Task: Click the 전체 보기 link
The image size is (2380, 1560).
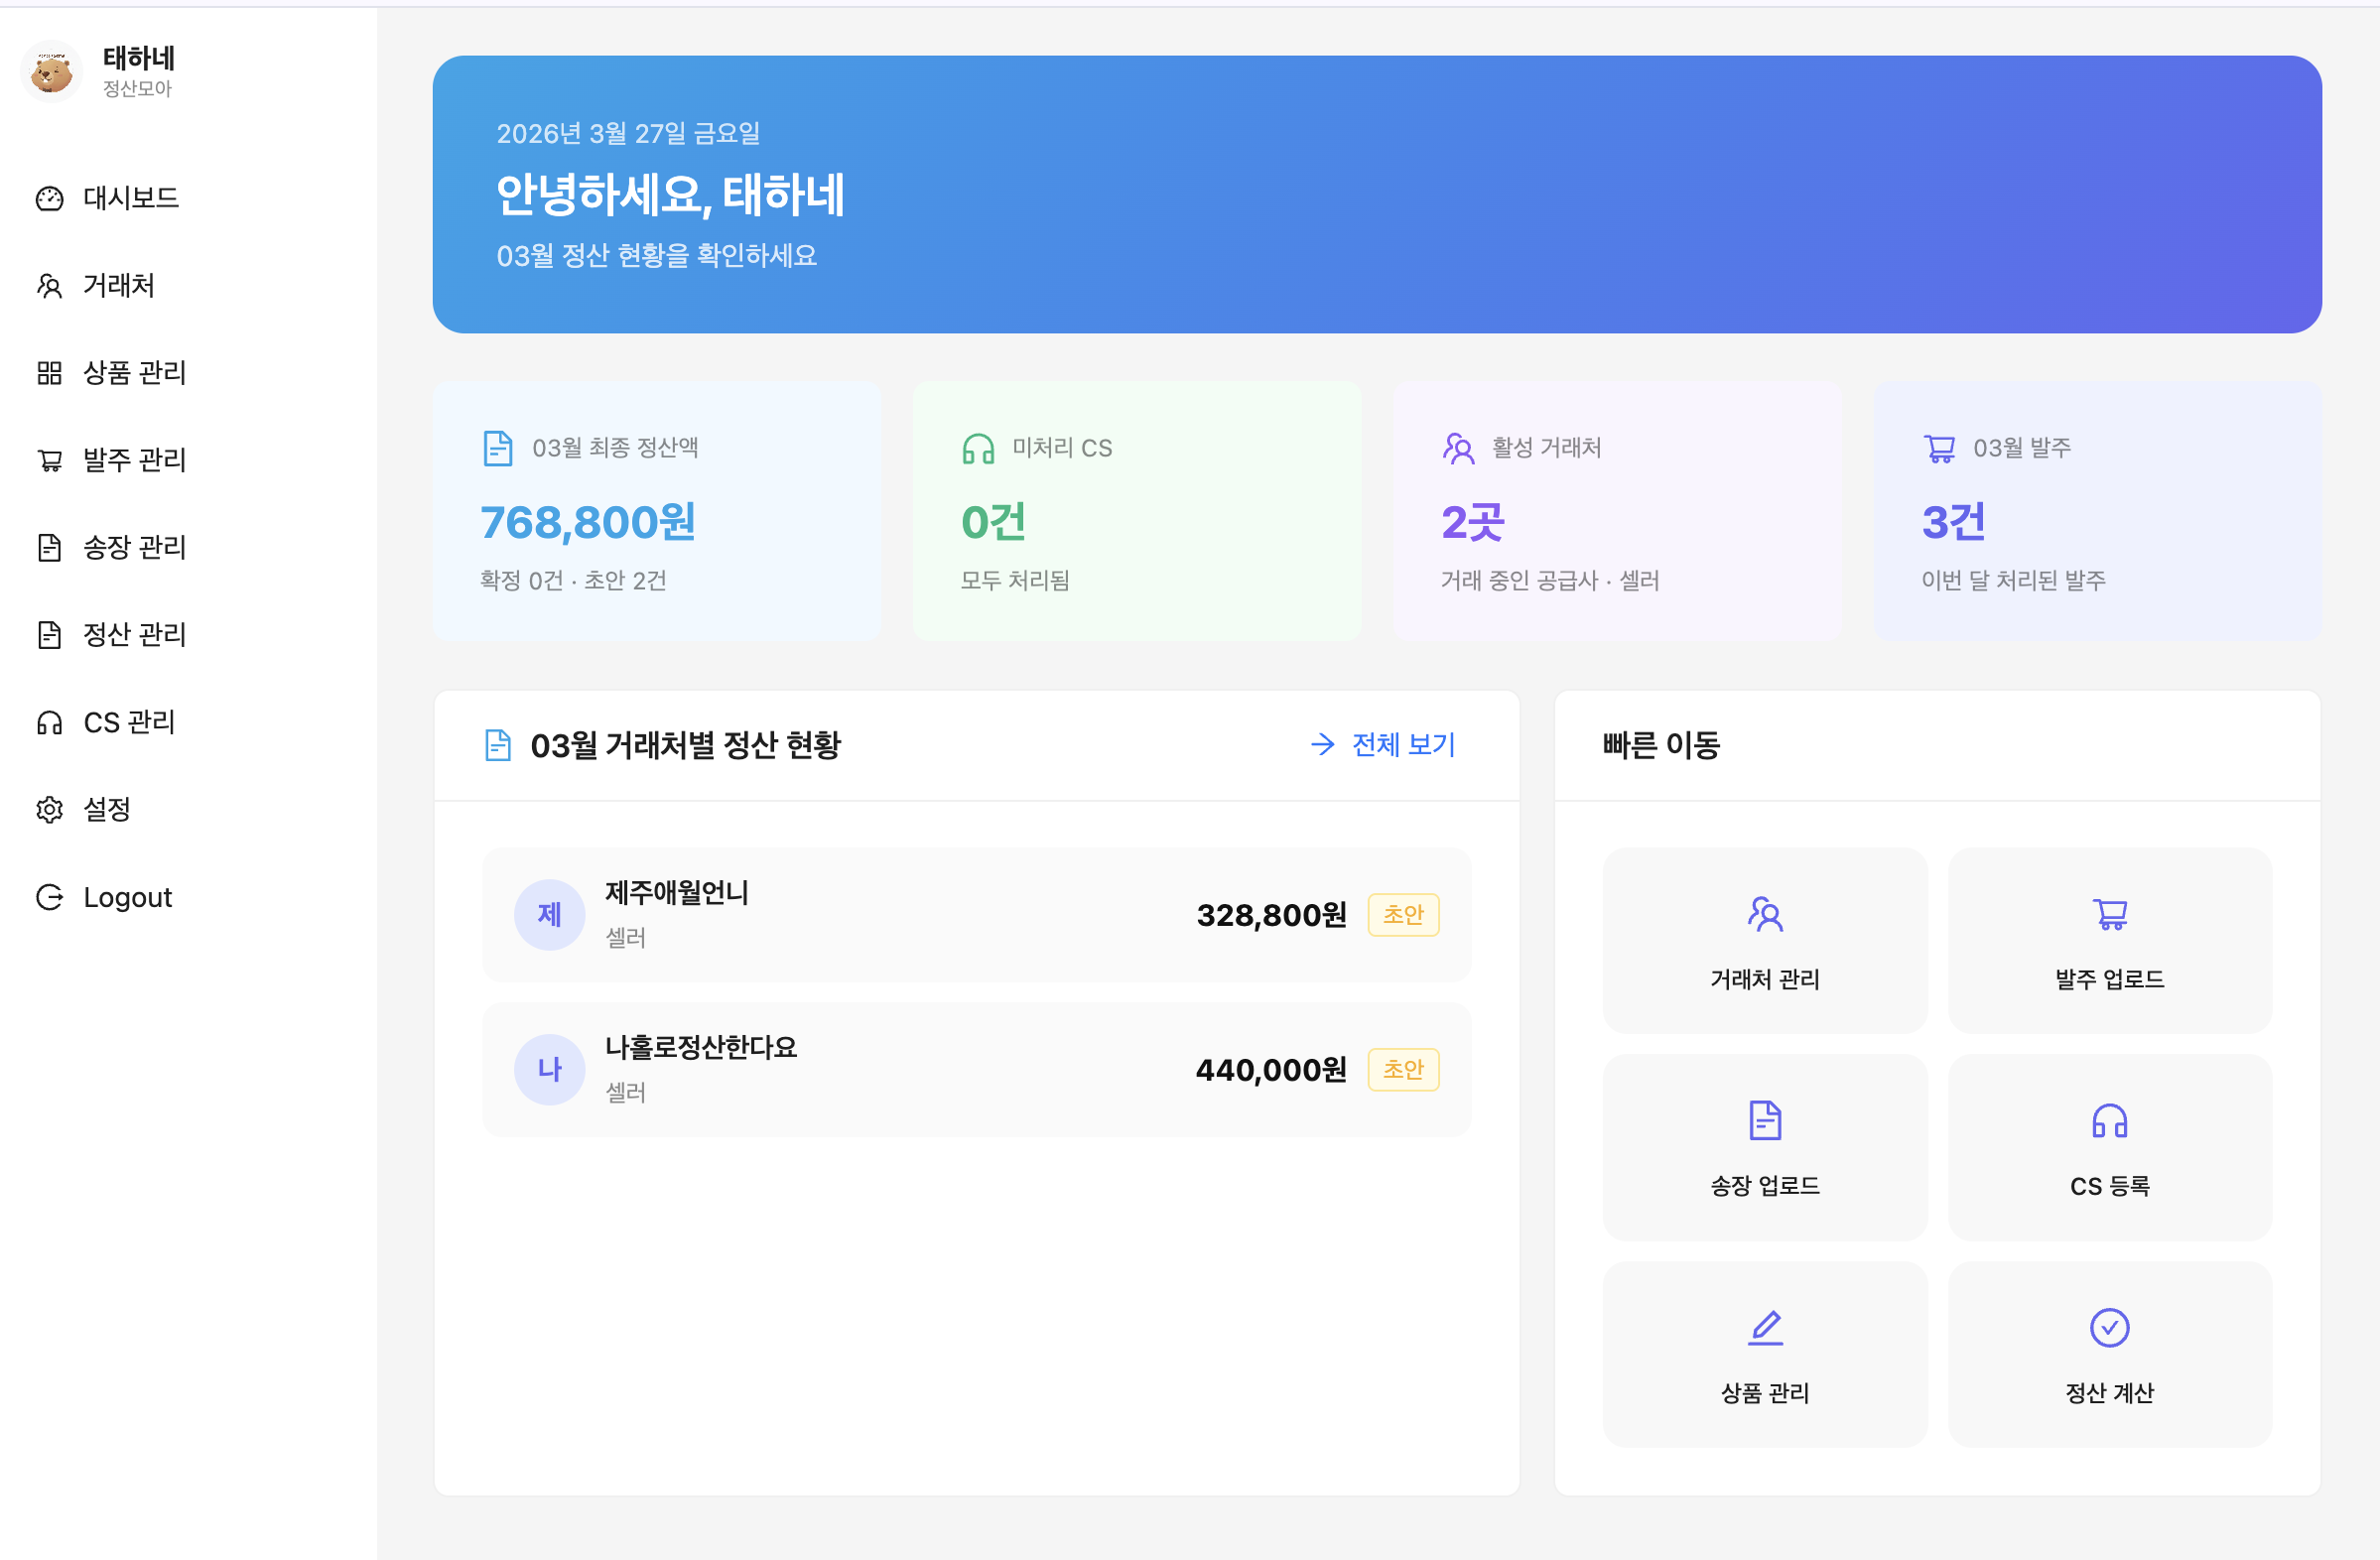Action: click(1384, 744)
